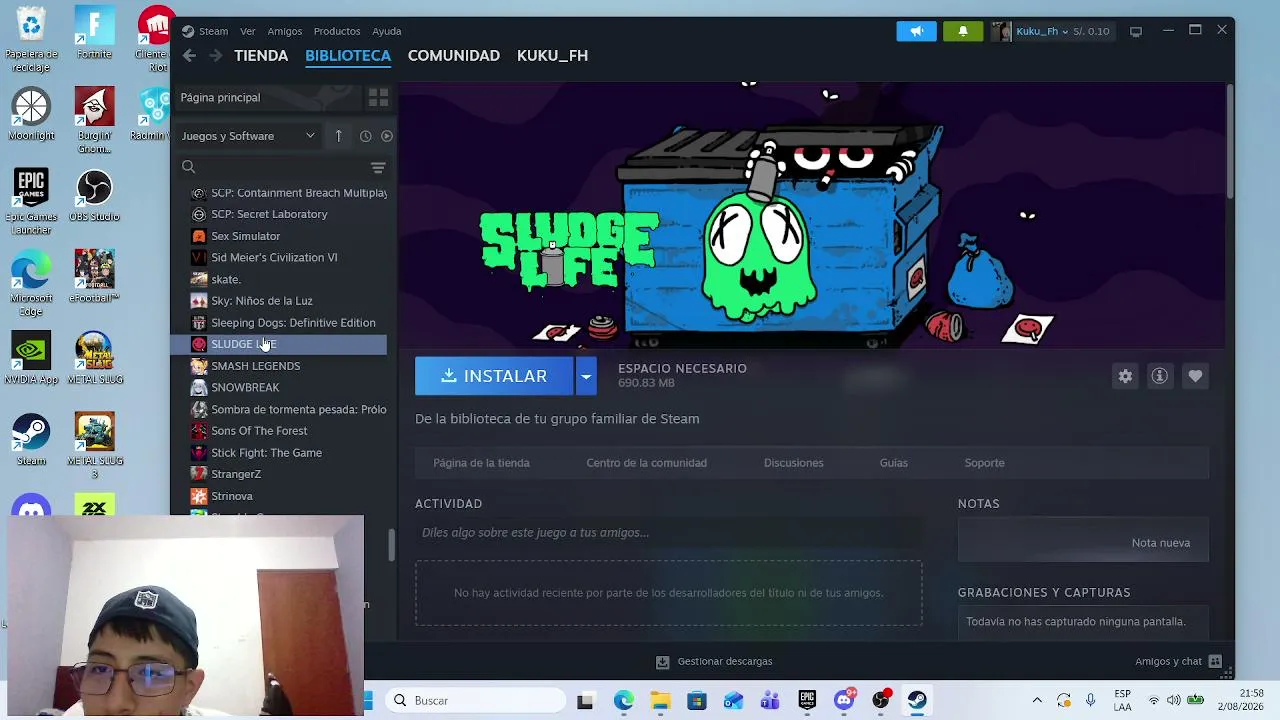Screen dimensions: 1280x720
Task: Open Moonlight desktop shortcut
Action: [31, 115]
